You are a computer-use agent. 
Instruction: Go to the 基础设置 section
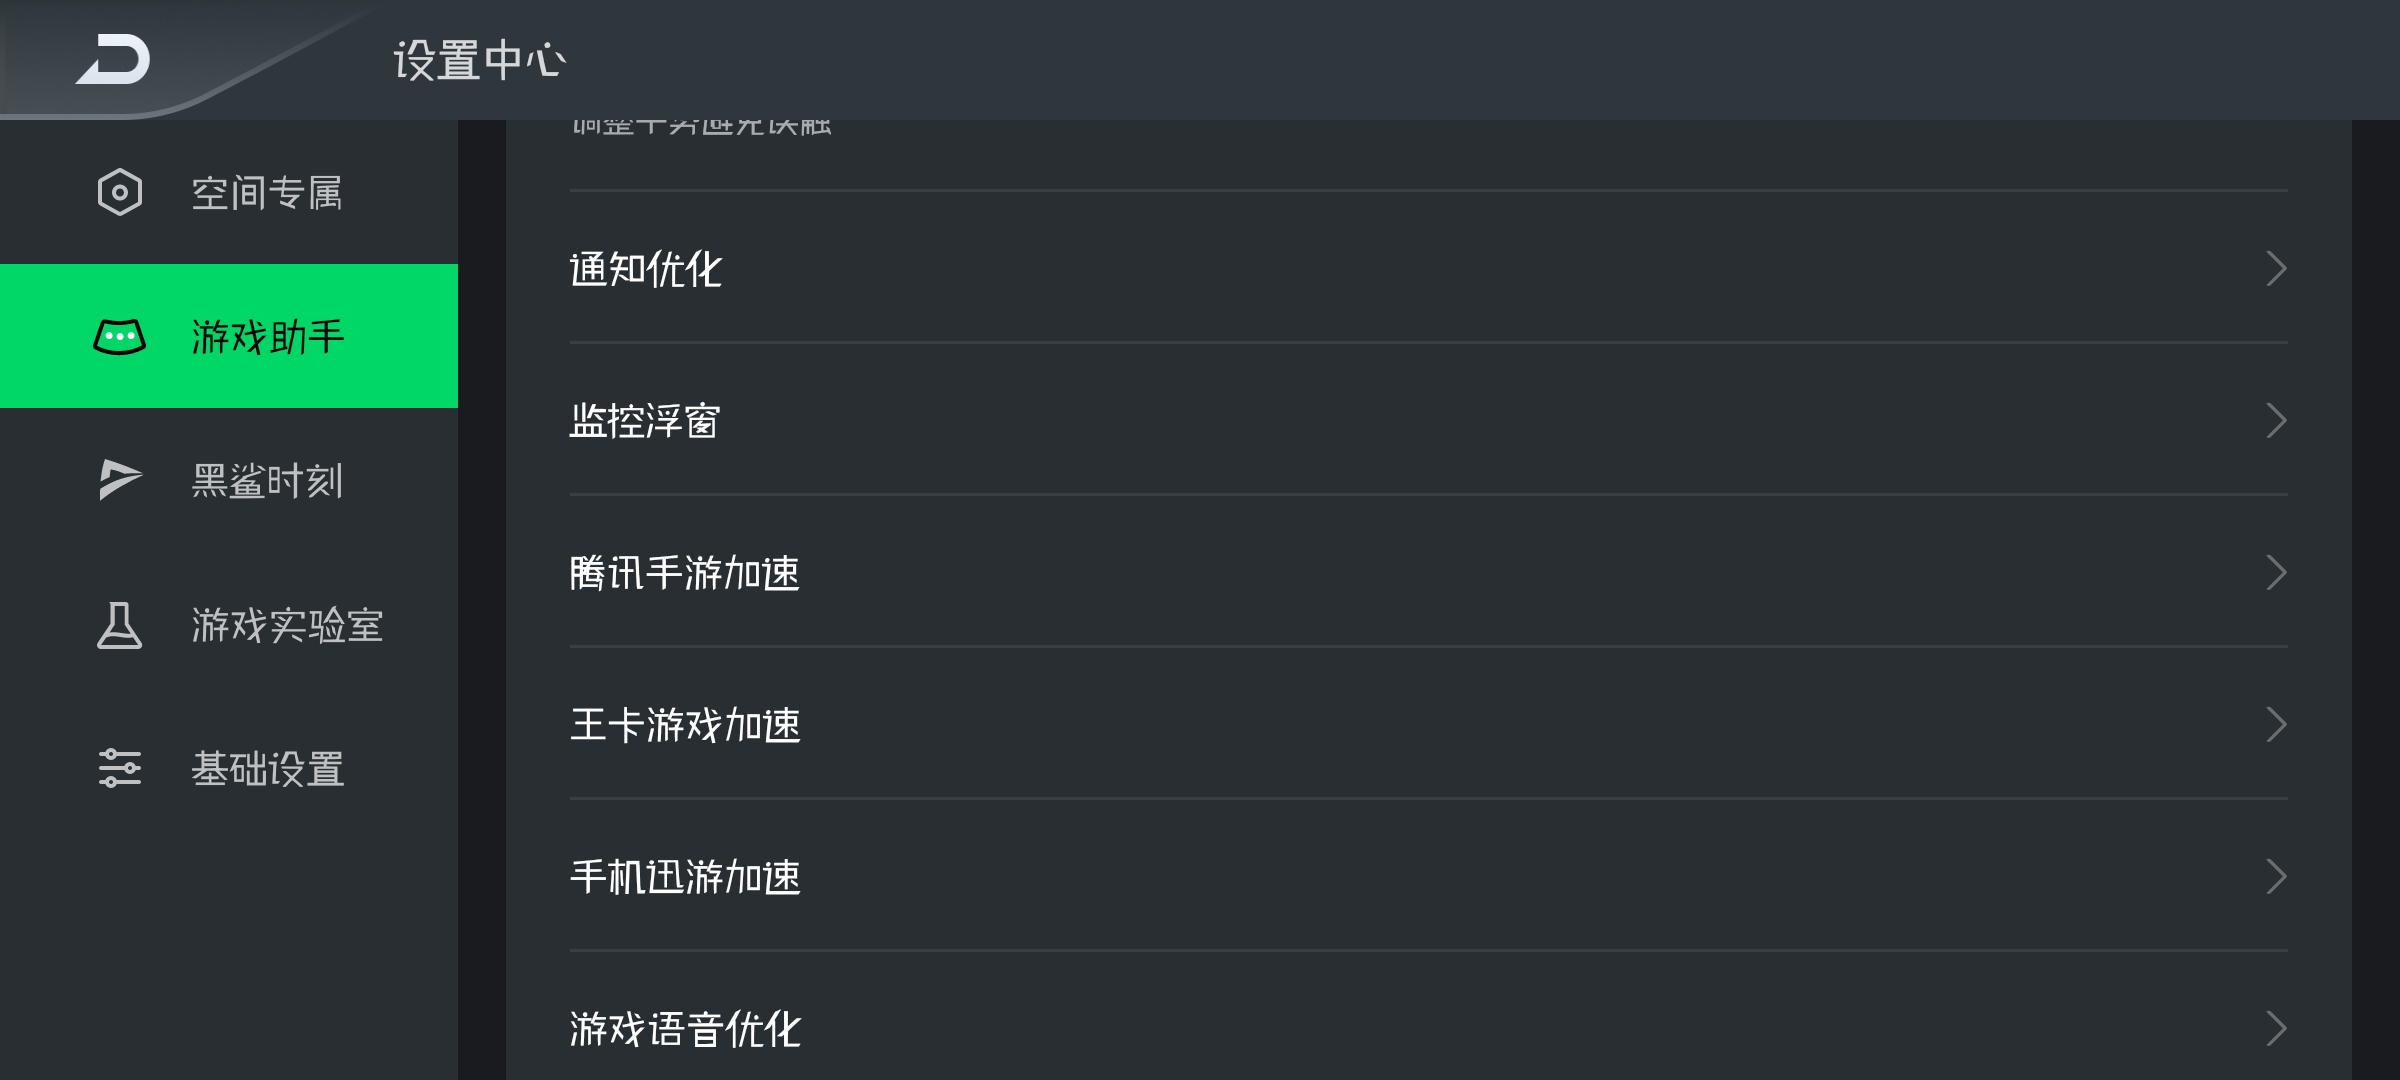pos(229,768)
